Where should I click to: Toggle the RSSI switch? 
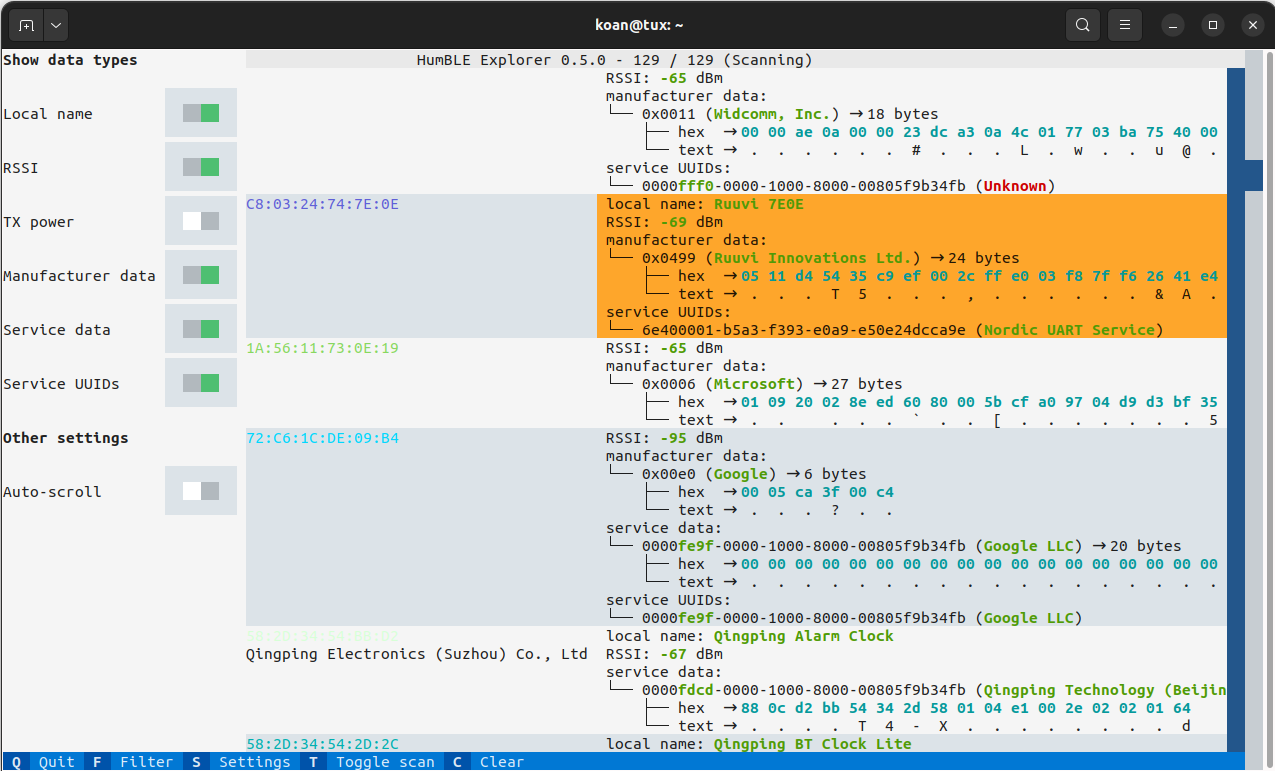(201, 167)
